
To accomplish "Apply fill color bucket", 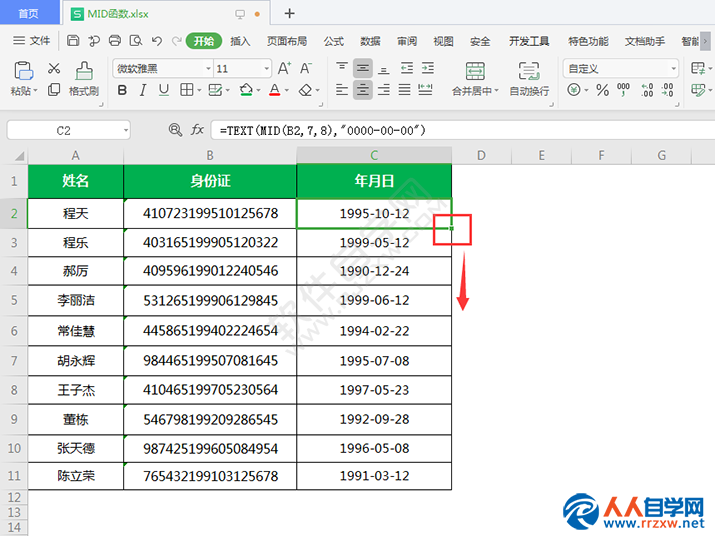I will pos(246,90).
